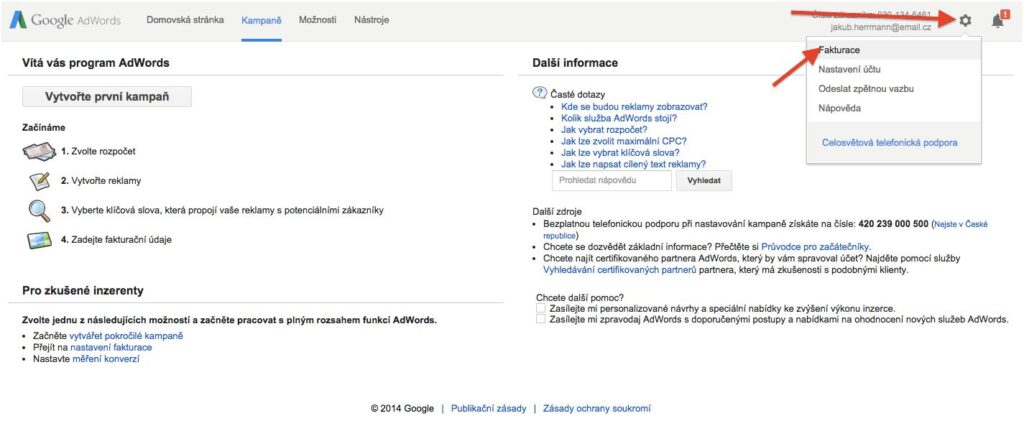Click the billing card icon
Viewport: 1024px width, 431px height.
click(x=39, y=240)
